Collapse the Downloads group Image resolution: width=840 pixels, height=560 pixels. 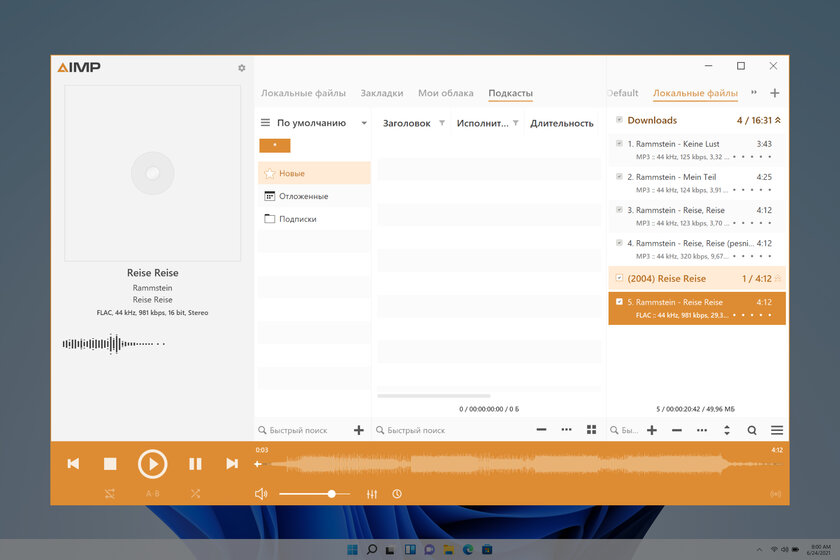pos(778,121)
